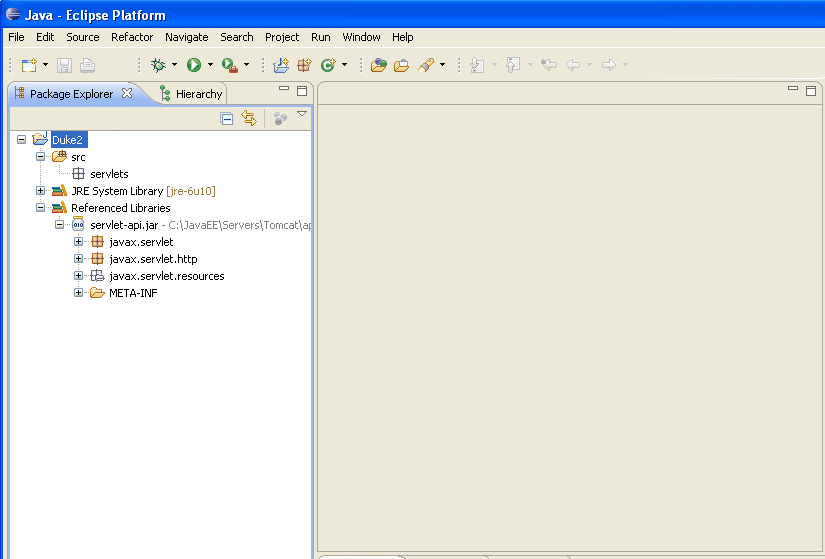The height and width of the screenshot is (559, 825).
Task: Click the Back navigation arrow
Action: [x=573, y=65]
